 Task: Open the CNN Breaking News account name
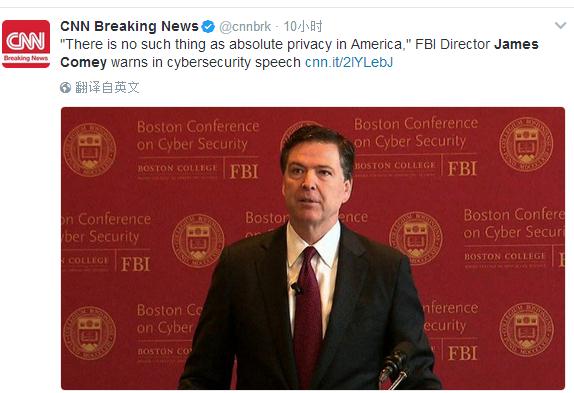click(x=129, y=26)
